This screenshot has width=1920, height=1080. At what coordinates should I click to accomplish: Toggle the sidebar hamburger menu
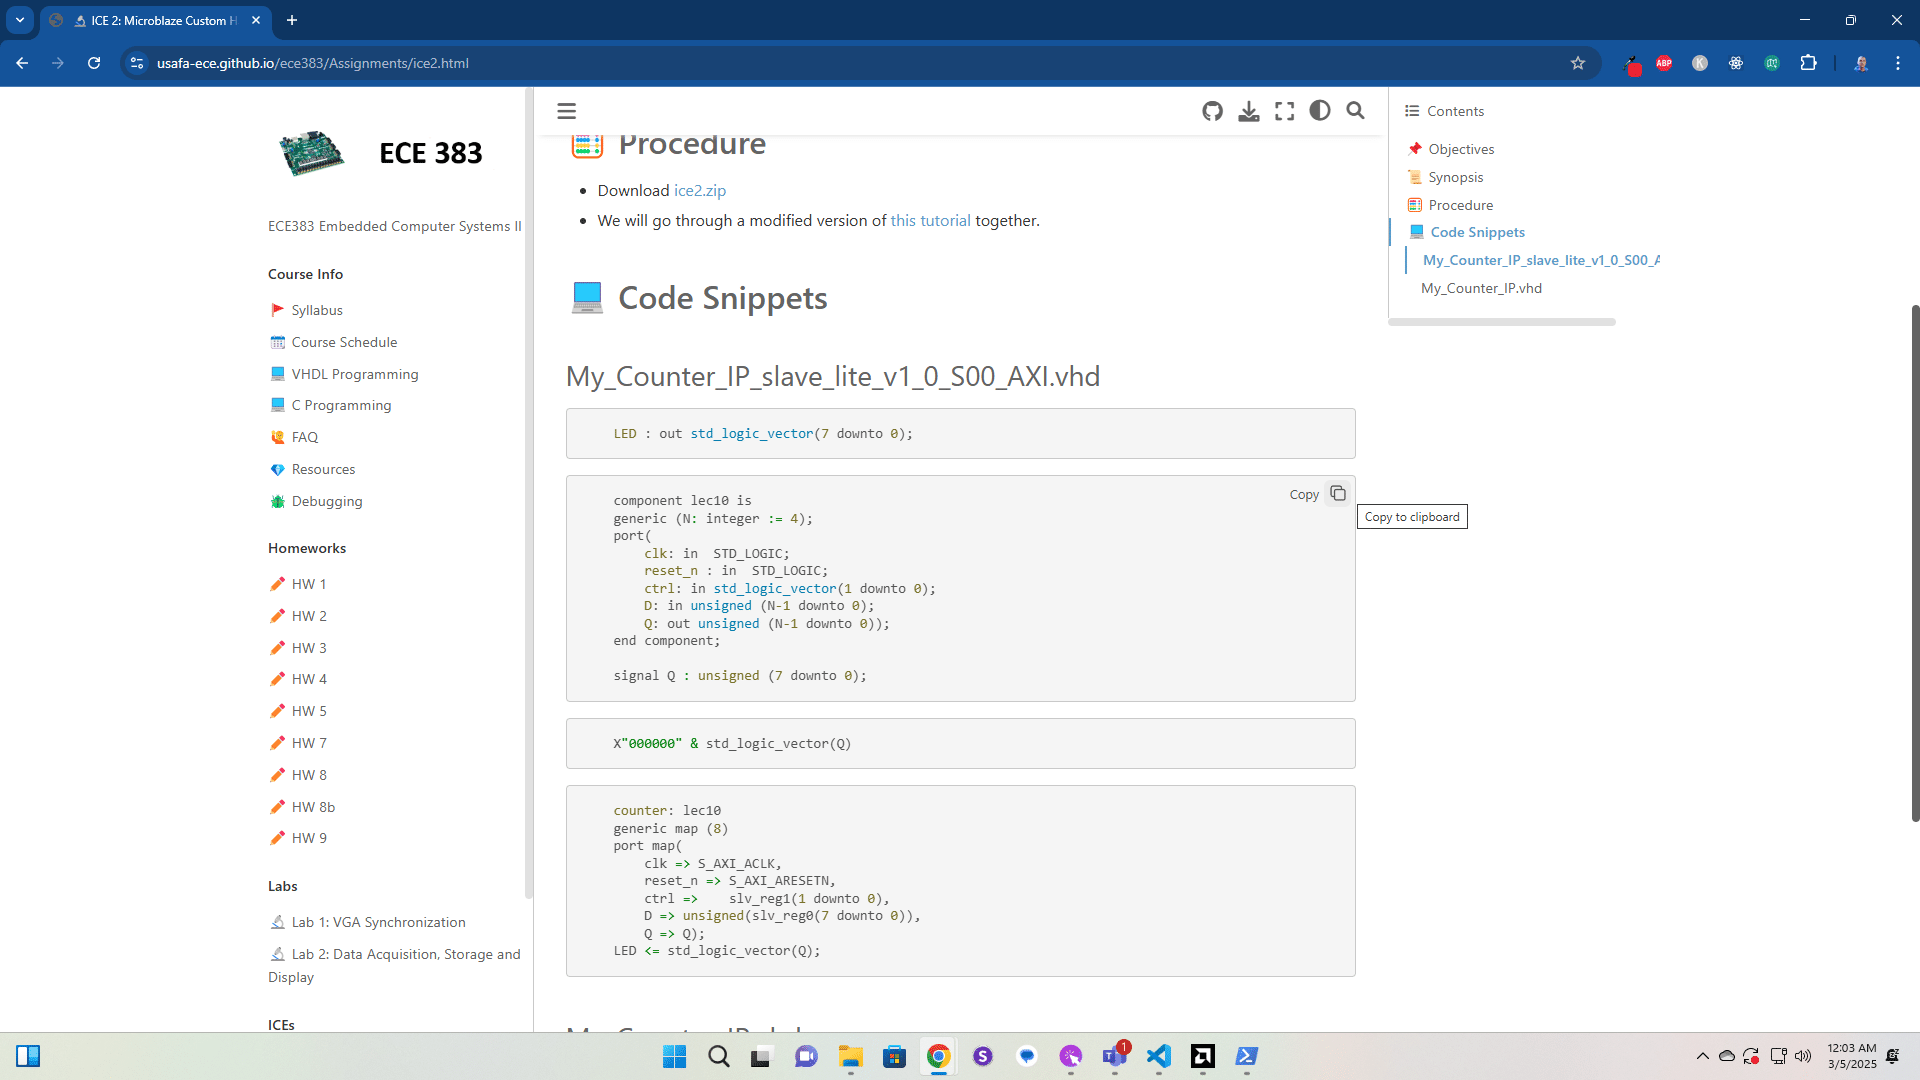pyautogui.click(x=566, y=111)
